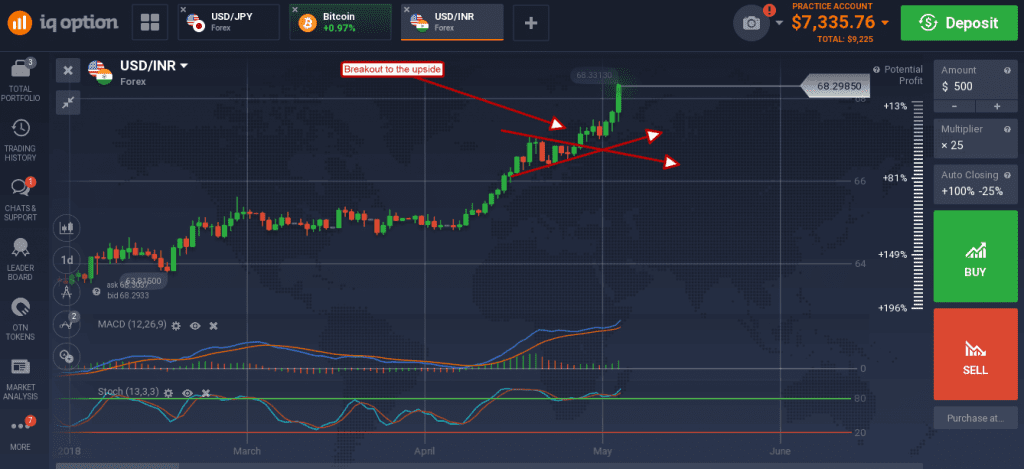Close the USD/INR chart panel
1024x469 pixels.
[x=68, y=71]
